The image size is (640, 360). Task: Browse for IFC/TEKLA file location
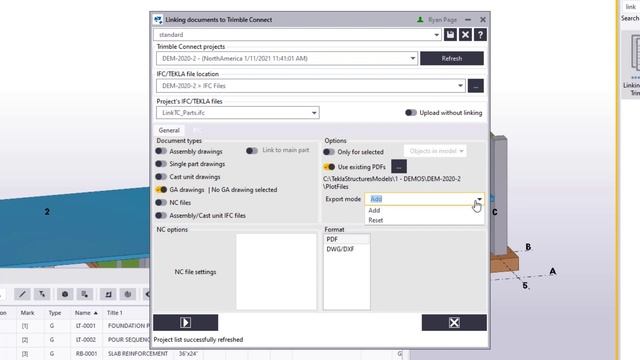click(476, 86)
